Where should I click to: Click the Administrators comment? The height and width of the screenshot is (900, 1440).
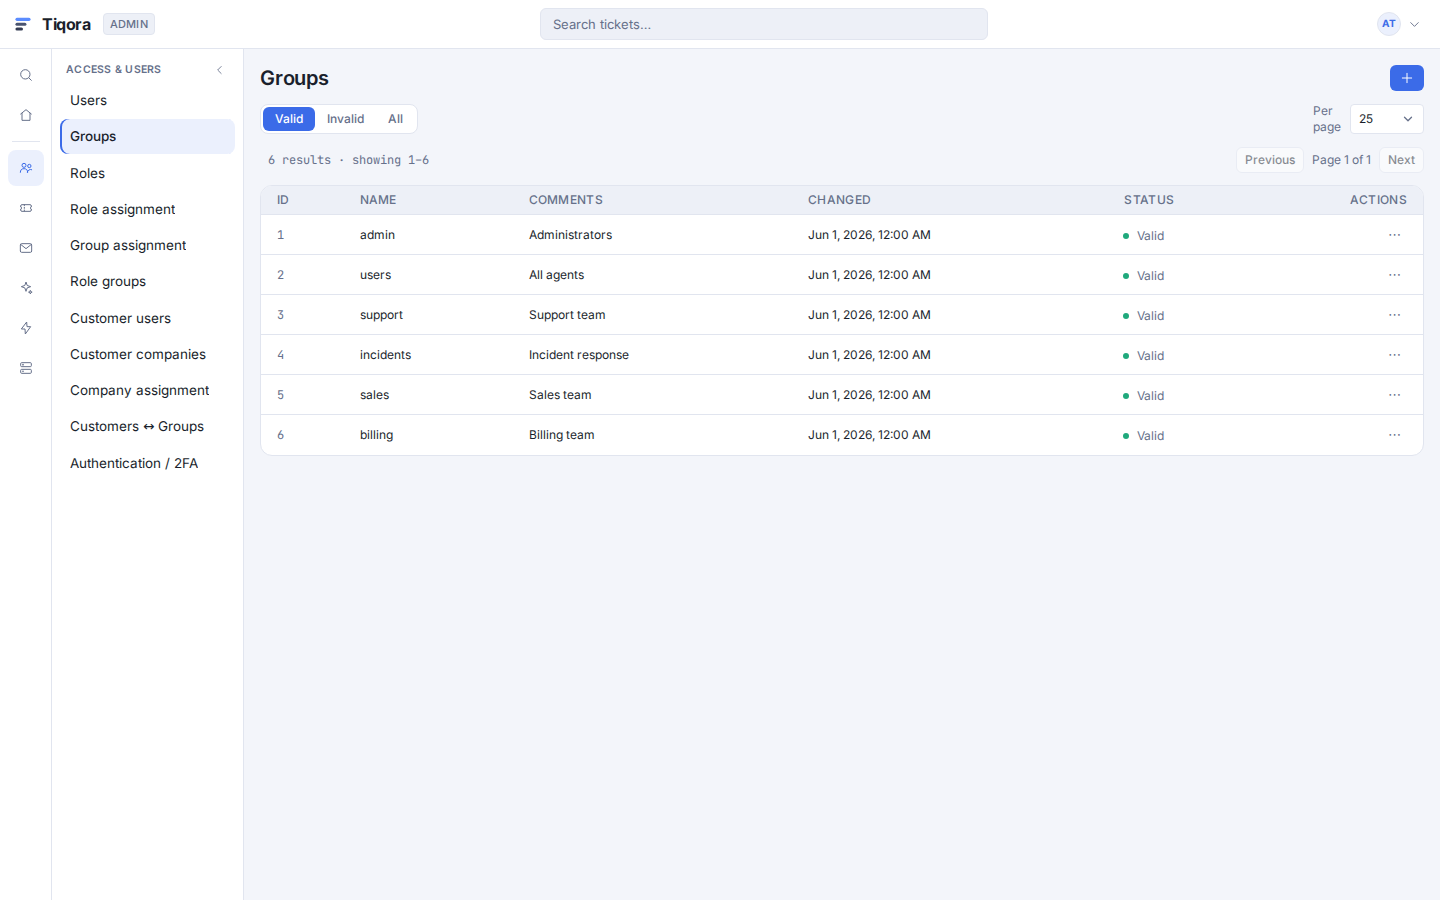[x=570, y=235]
